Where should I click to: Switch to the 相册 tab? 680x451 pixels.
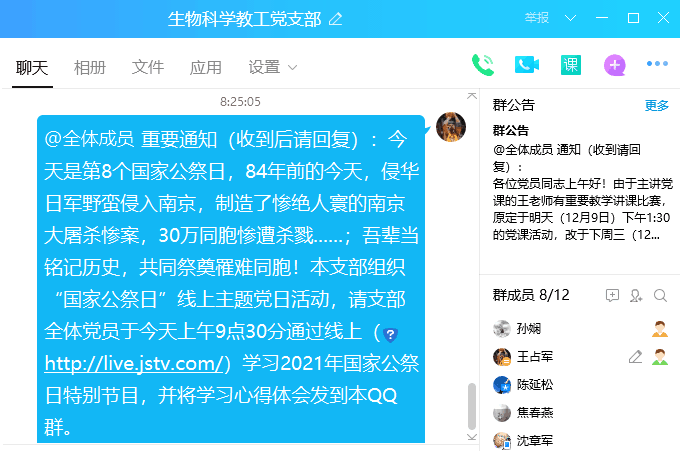[90, 68]
